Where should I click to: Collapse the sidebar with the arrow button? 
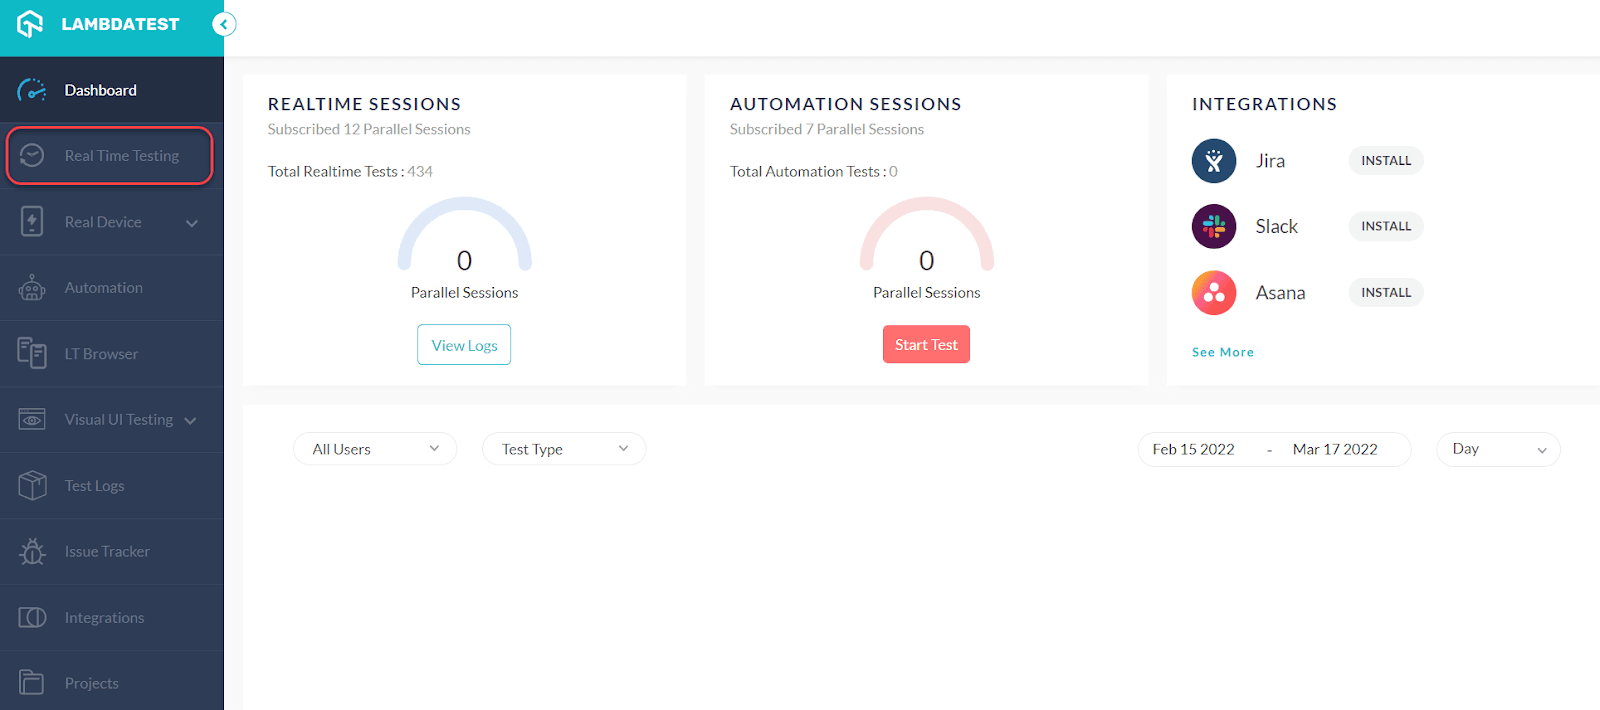pyautogui.click(x=224, y=24)
